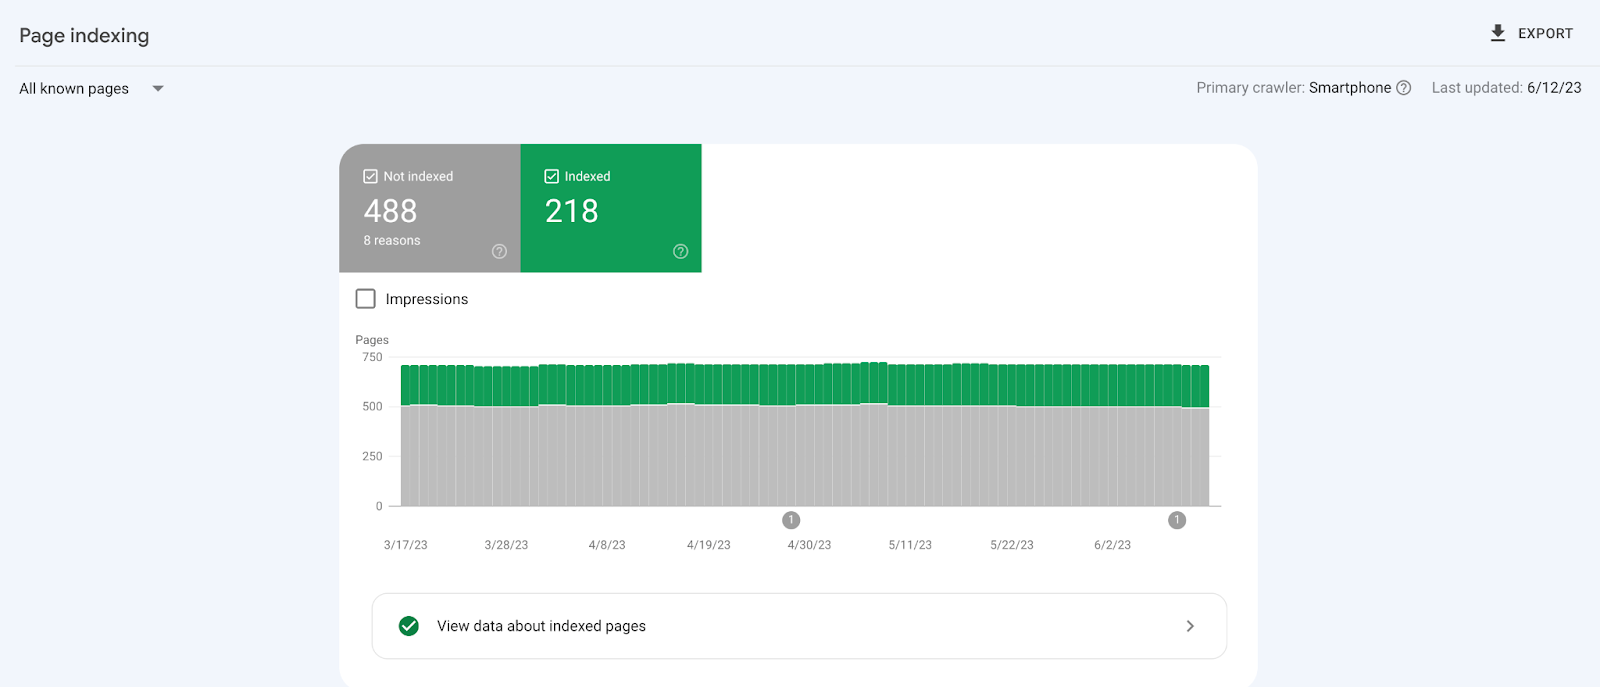The width and height of the screenshot is (1600, 687).
Task: Open the Primary crawler help icon
Action: click(1403, 88)
